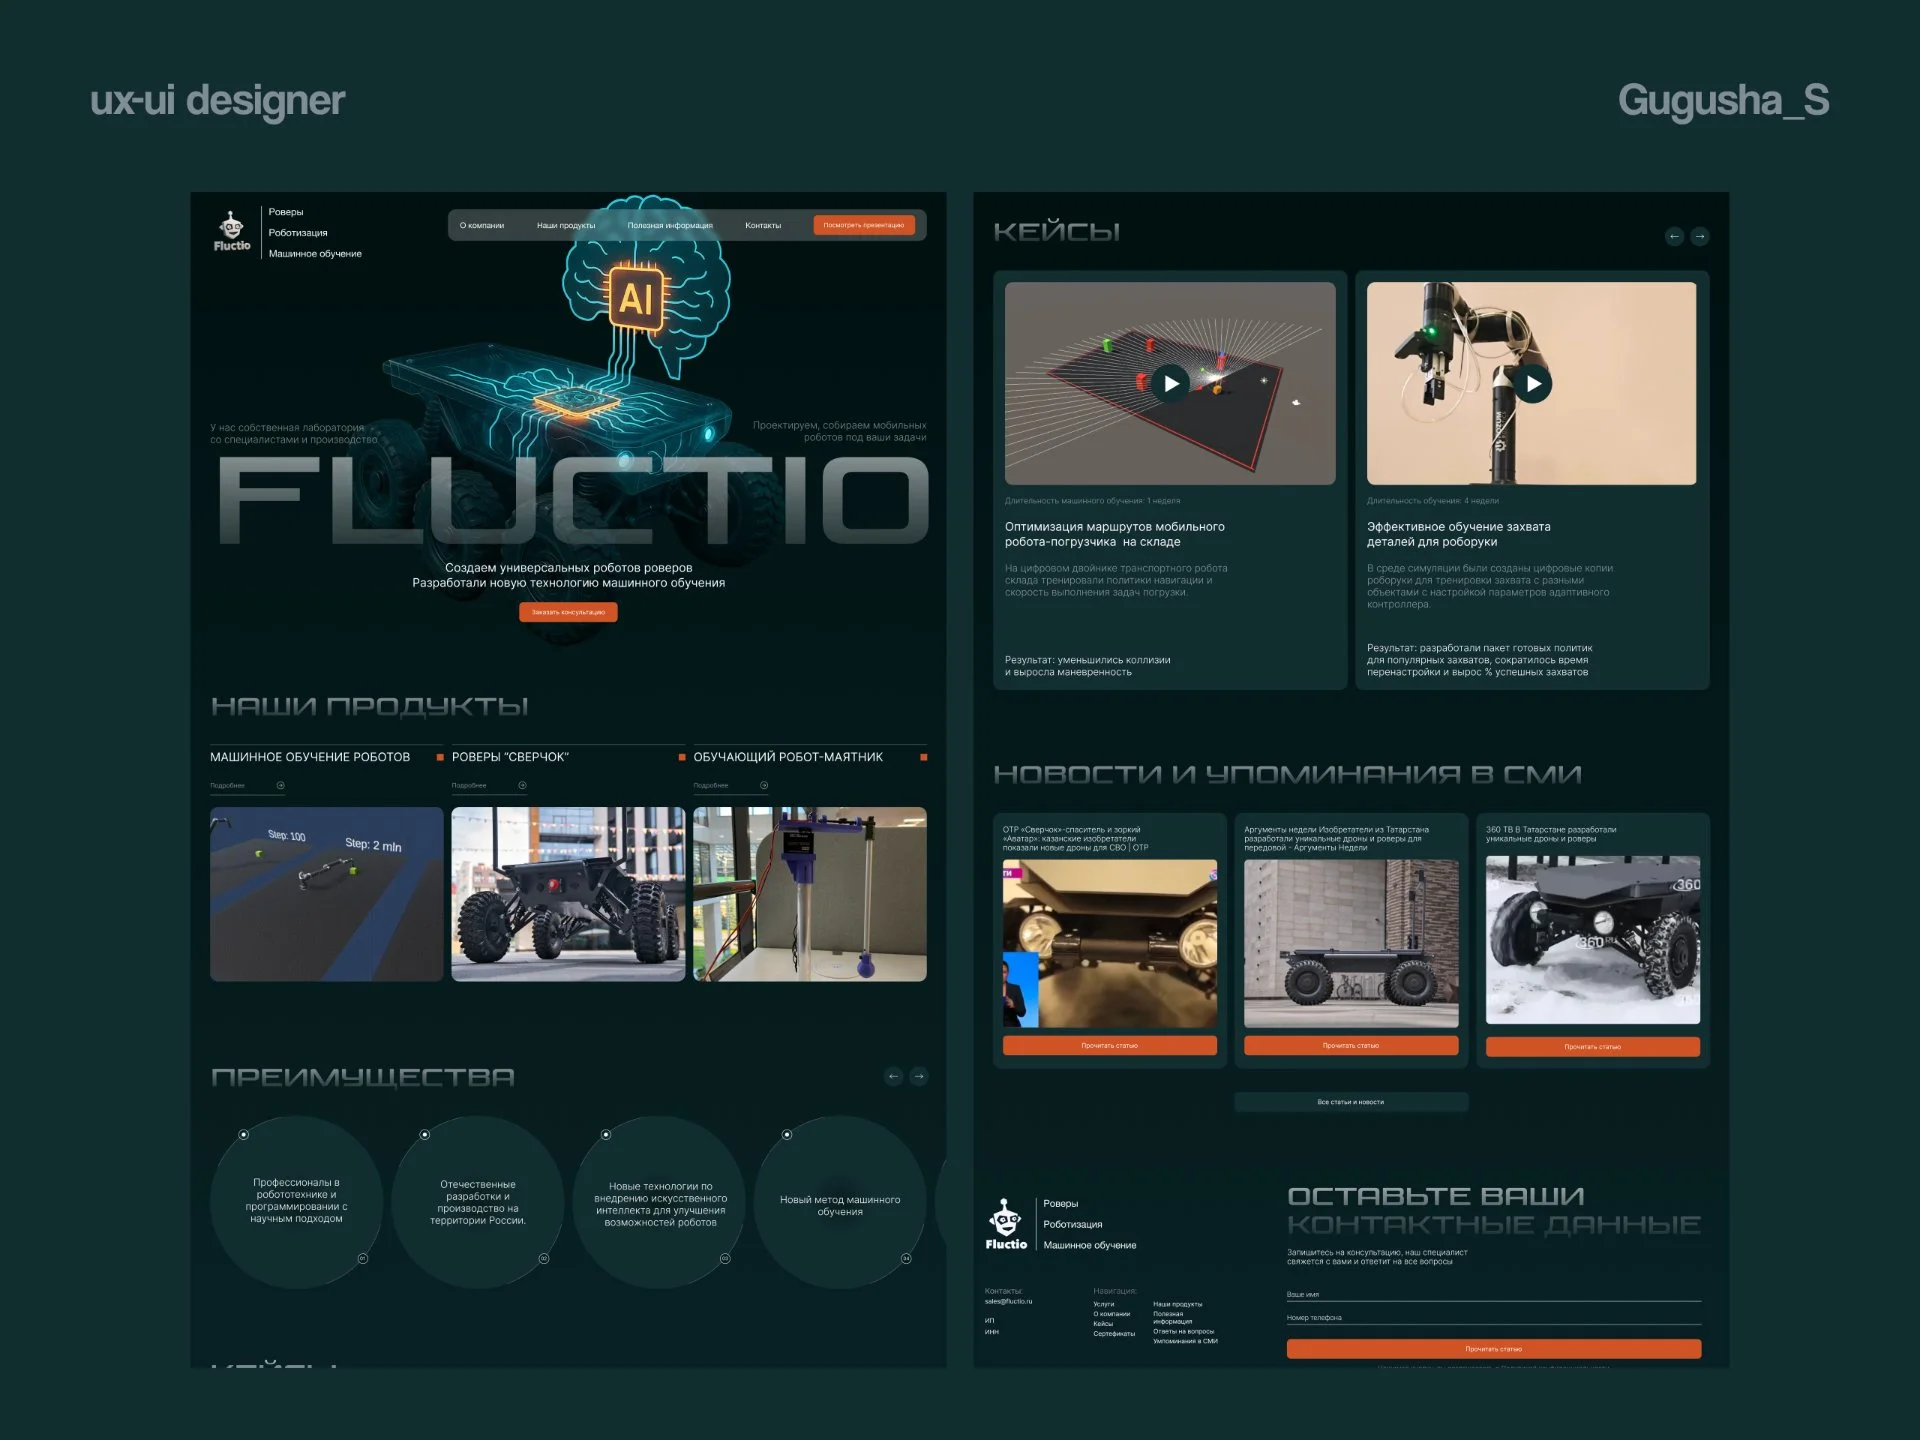Open Подробнее under МАШИННОЕ ОБУЧЕНИЕ РОБОТОВ
Viewport: 1920px width, 1440px height.
click(227, 786)
